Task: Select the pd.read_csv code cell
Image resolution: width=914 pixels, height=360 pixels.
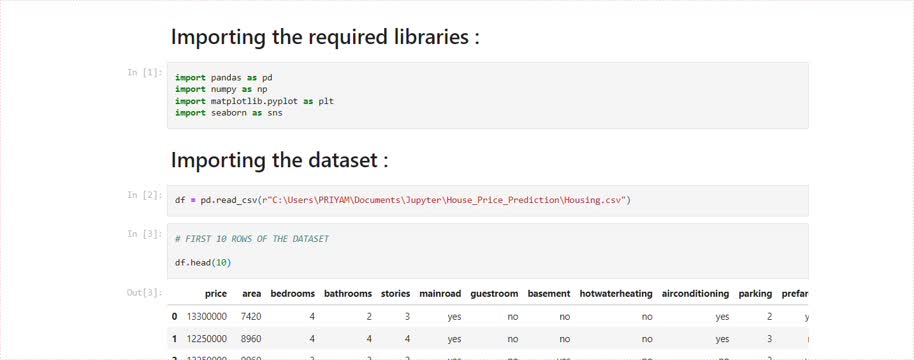Action: point(487,200)
